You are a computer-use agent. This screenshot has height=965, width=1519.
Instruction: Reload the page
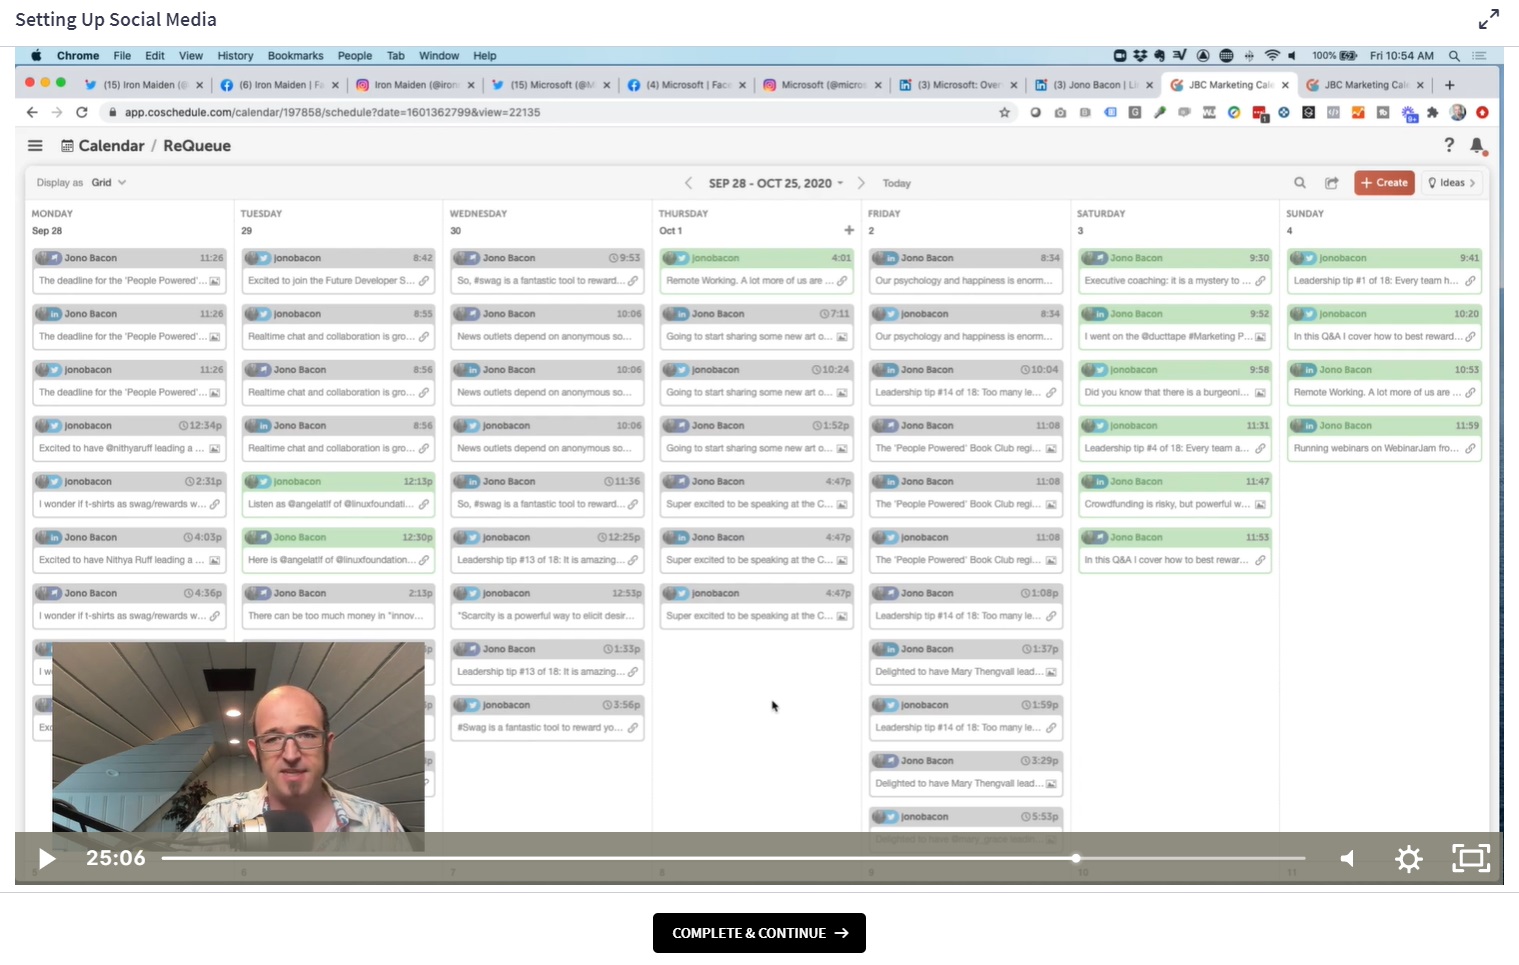coord(82,112)
